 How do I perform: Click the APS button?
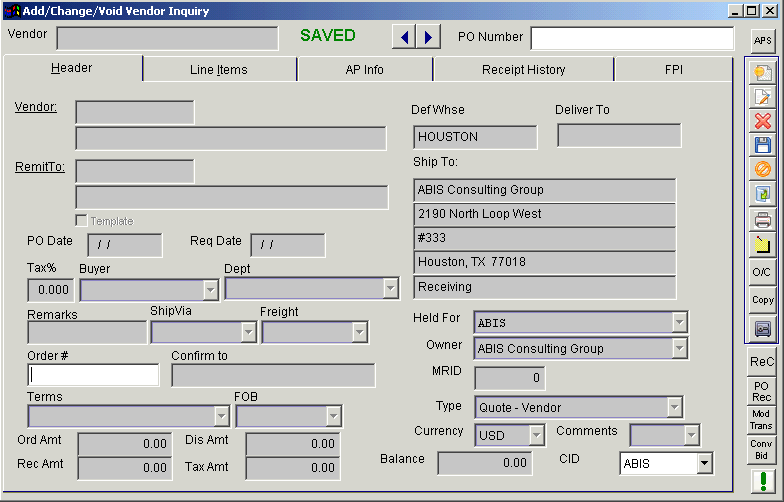[762, 40]
